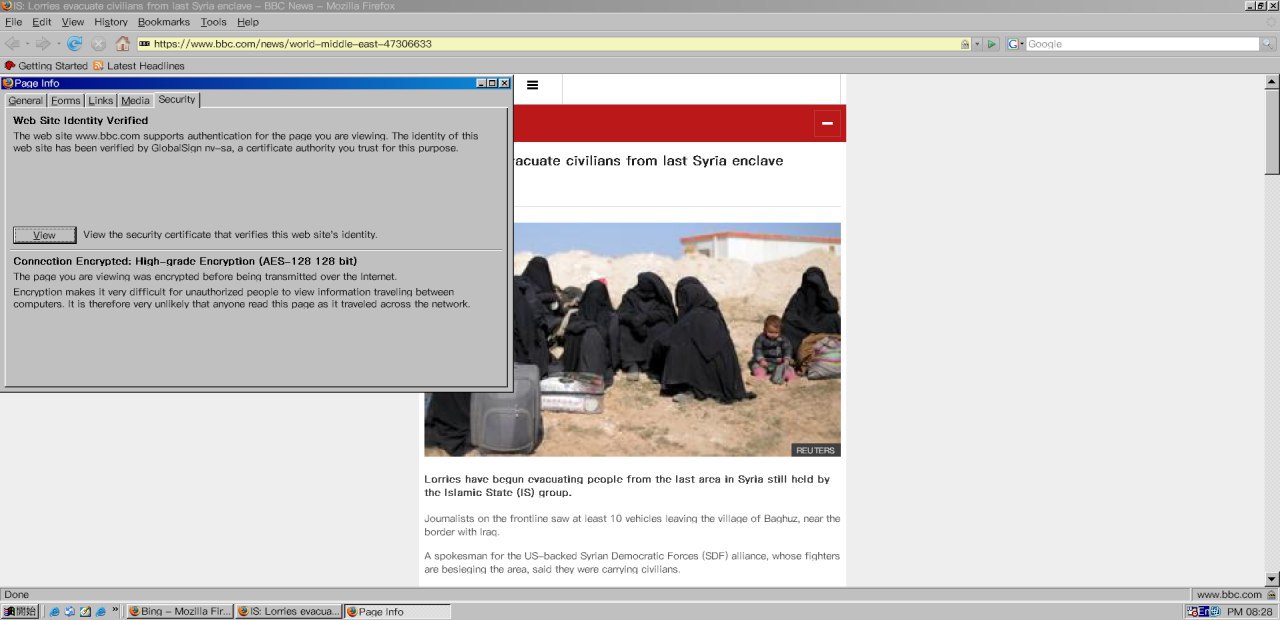Image resolution: width=1280 pixels, height=620 pixels.
Task: Click the Reload page icon
Action: pyautogui.click(x=74, y=44)
